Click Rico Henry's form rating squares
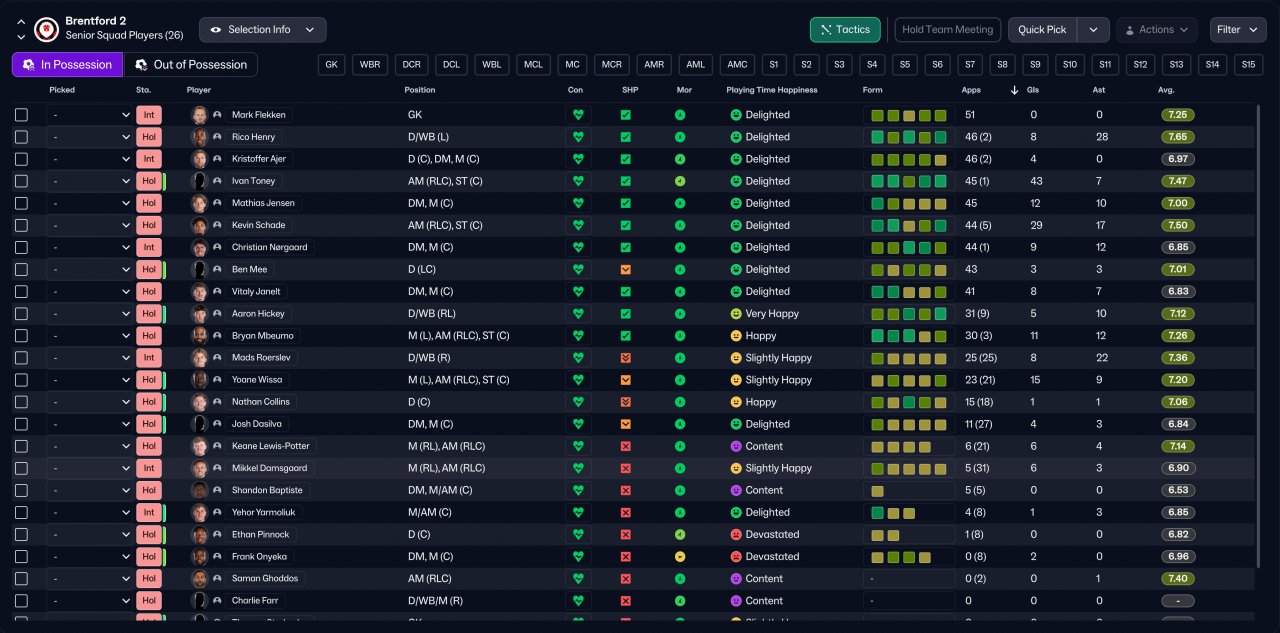1280x633 pixels. [908, 137]
